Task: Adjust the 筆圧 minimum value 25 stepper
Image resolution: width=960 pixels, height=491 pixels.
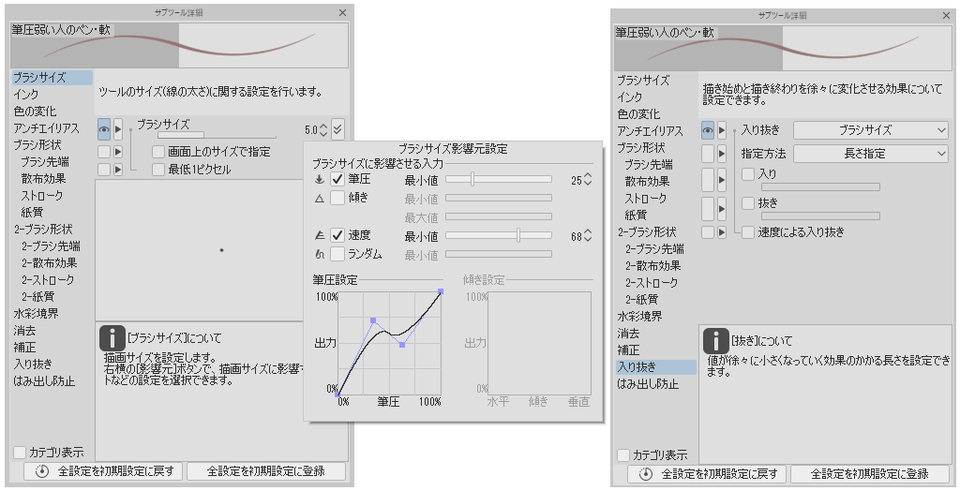Action: click(588, 180)
